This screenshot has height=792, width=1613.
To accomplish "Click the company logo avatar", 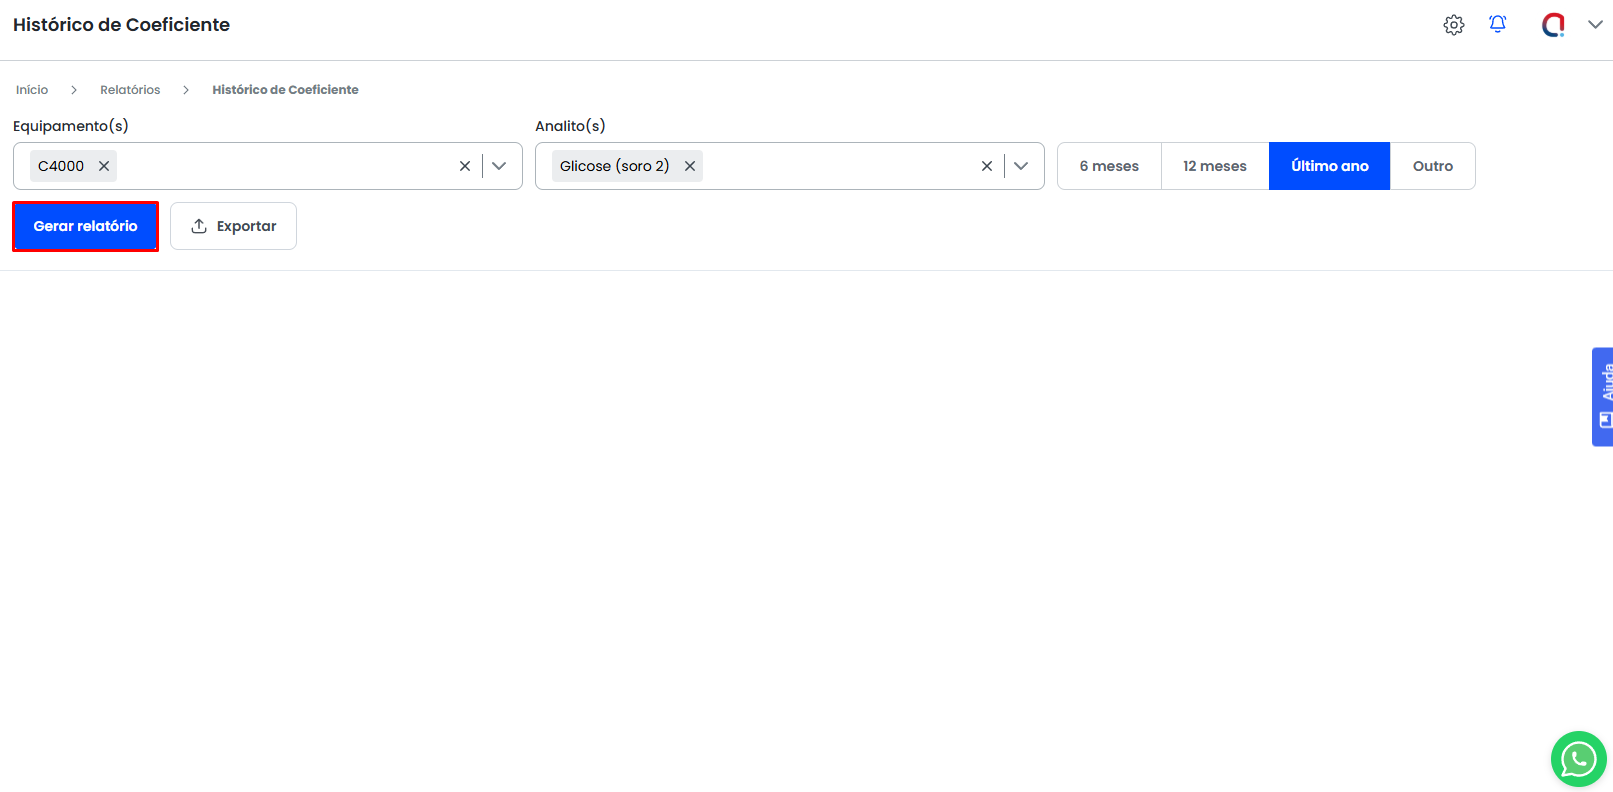I will coord(1552,25).
